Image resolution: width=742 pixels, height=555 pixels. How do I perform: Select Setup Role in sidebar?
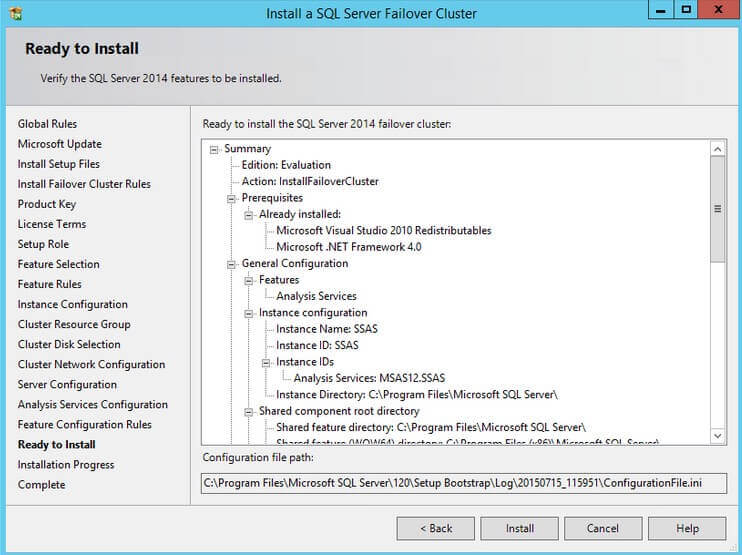point(43,244)
